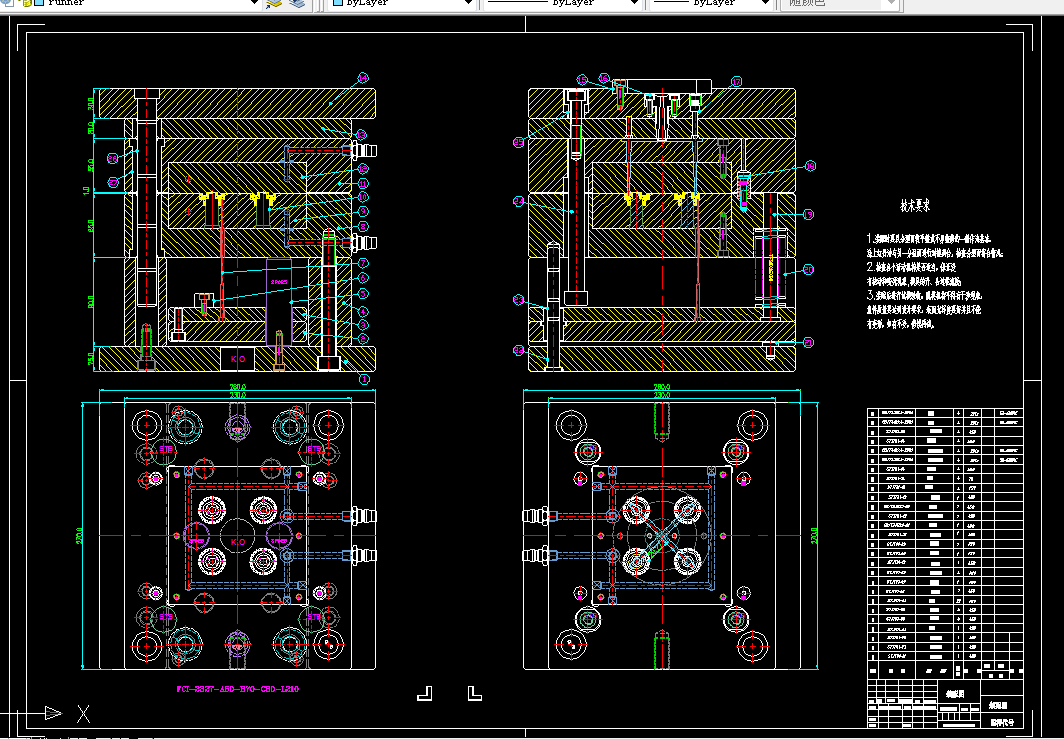Select the water nozzle fitting on bottom-left plan view

[362, 516]
